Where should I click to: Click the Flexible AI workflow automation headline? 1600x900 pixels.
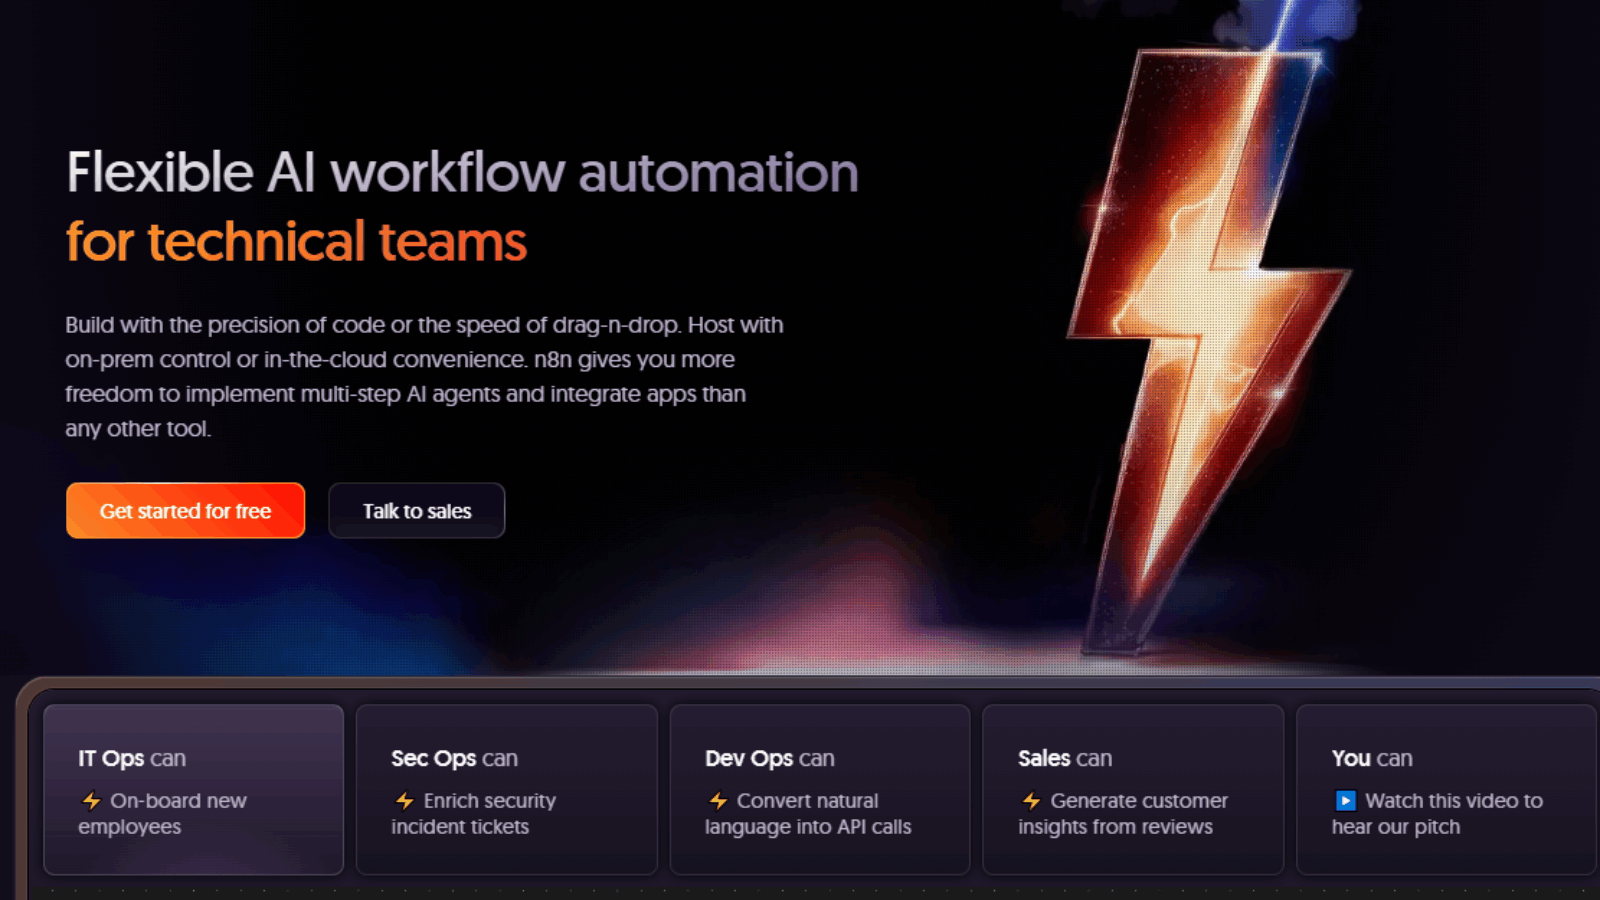tap(462, 172)
